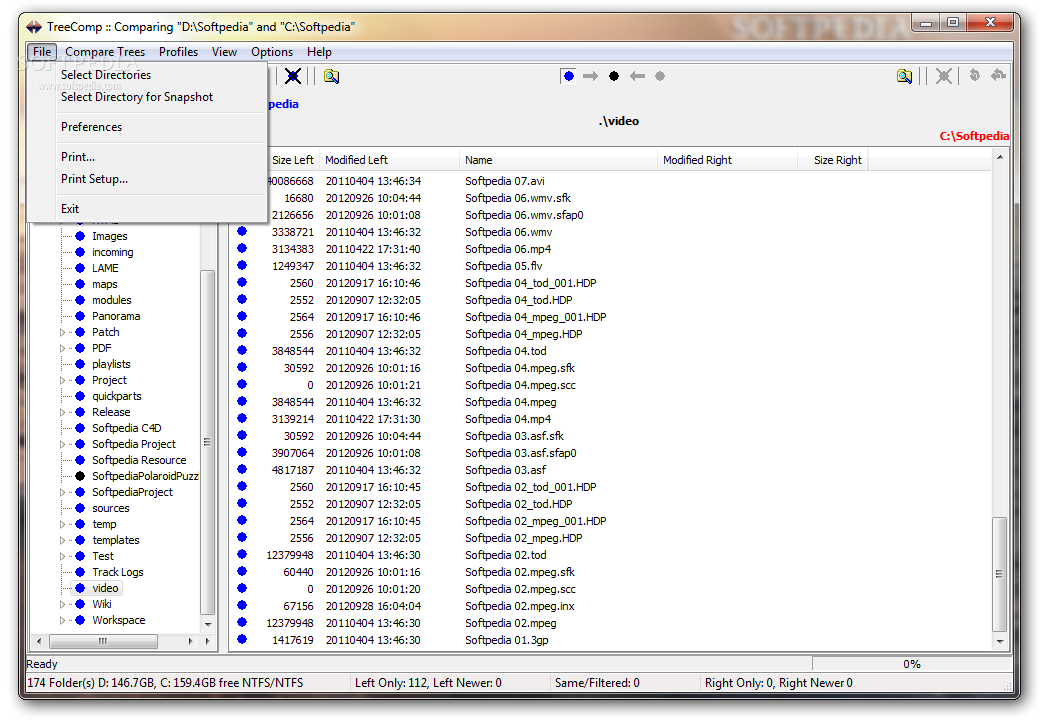Toggle the left-pointing arrow filter
The width and height of the screenshot is (1041, 720).
[x=637, y=76]
